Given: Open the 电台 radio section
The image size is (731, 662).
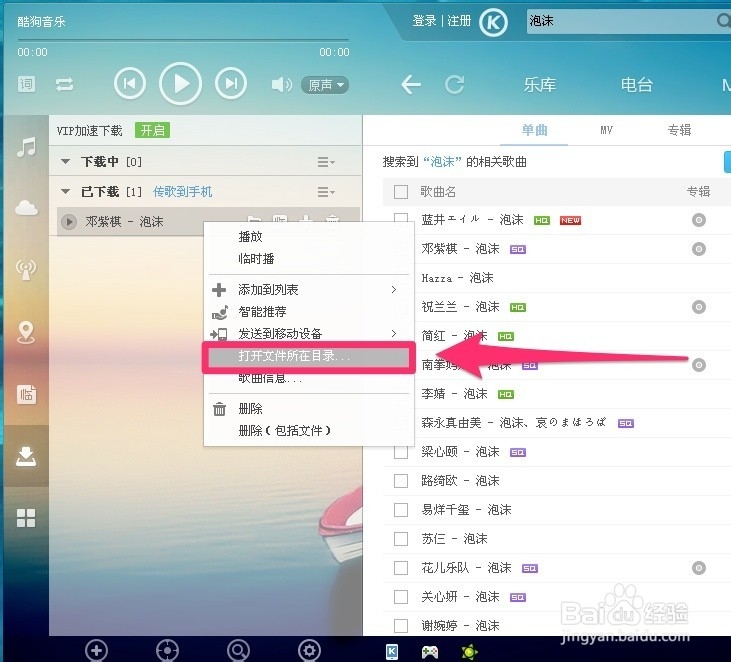Looking at the screenshot, I should click(636, 85).
